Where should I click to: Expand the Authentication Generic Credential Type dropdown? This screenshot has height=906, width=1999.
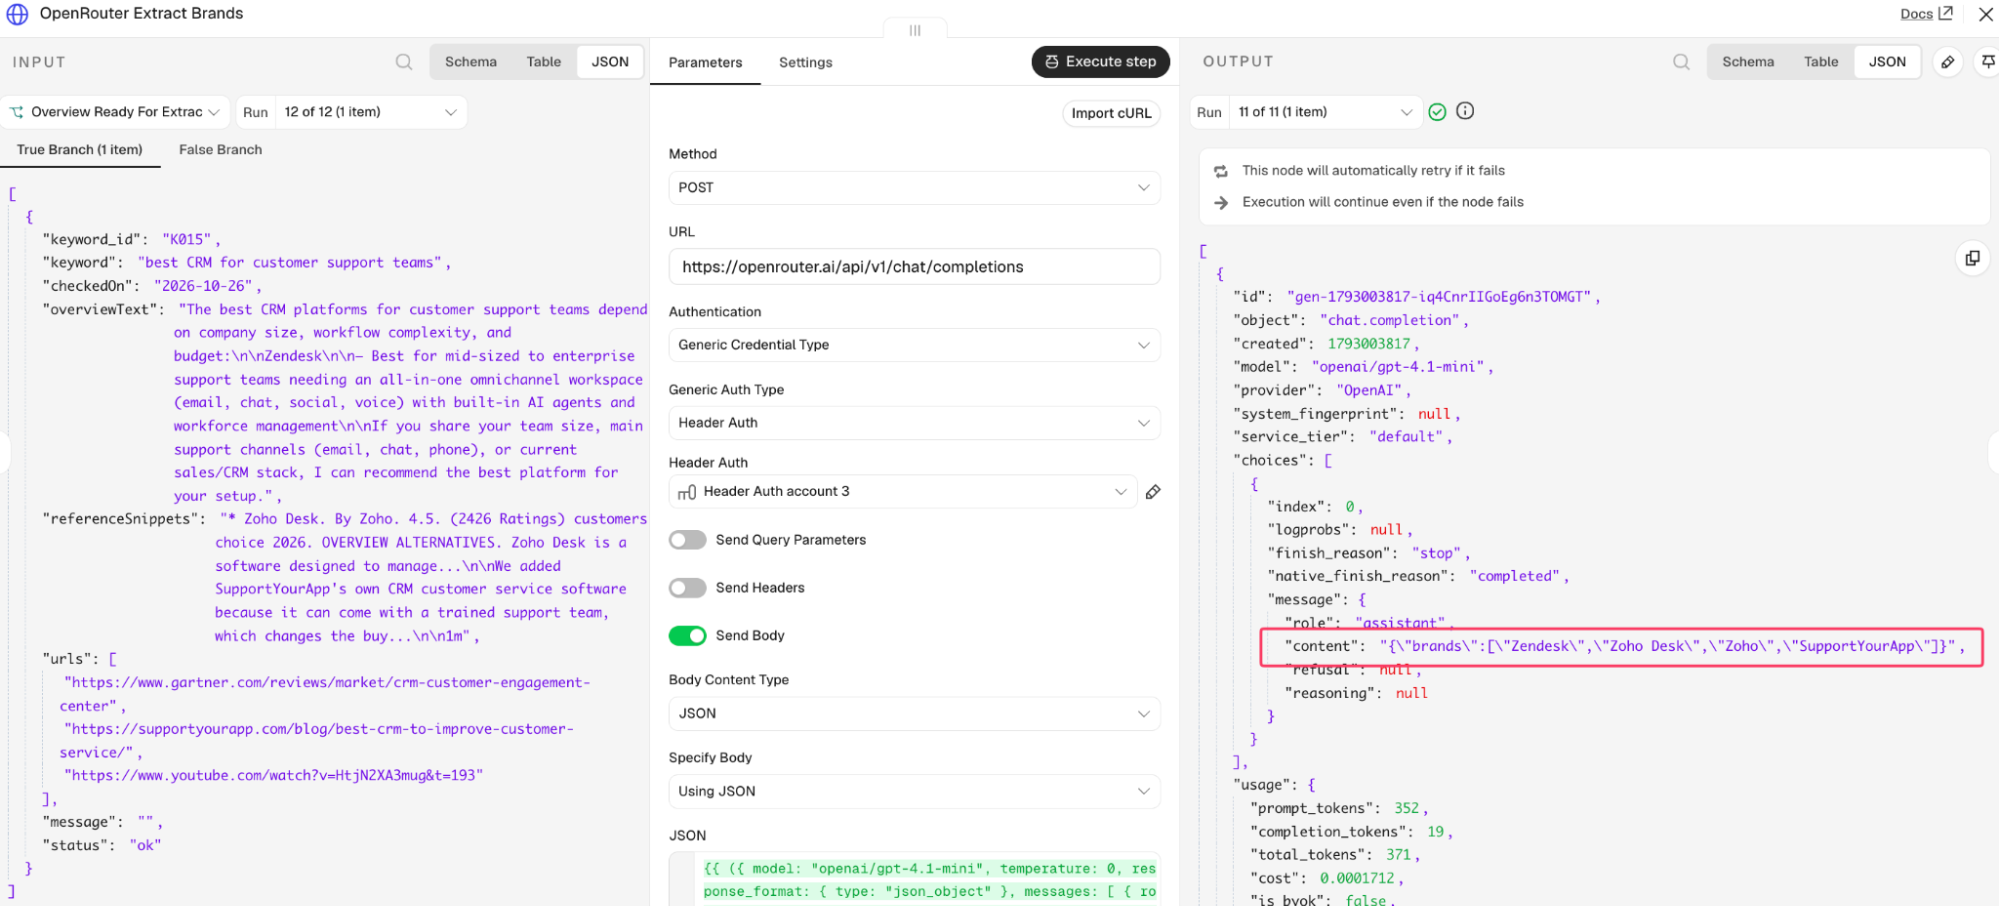click(914, 345)
